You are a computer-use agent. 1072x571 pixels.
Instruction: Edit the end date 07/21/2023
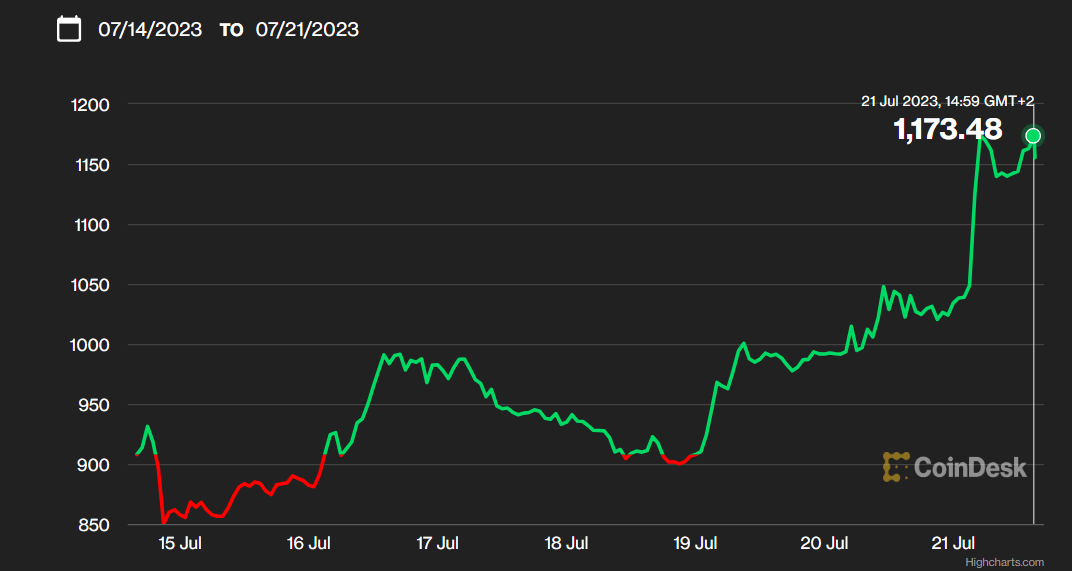307,29
